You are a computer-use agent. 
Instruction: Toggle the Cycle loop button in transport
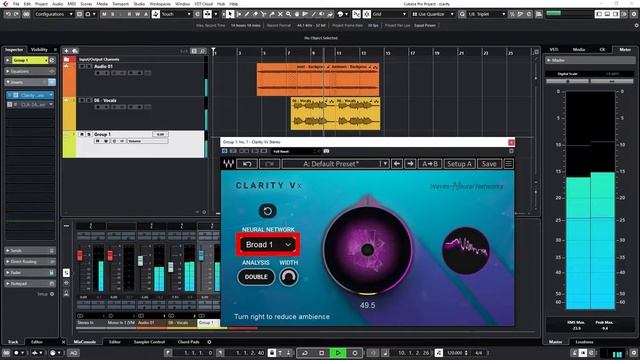[x=305, y=353]
